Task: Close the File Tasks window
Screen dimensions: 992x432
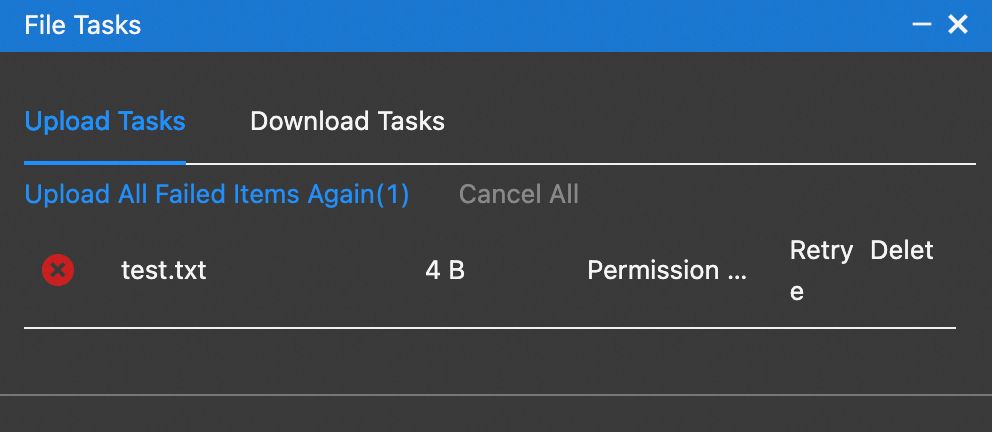Action: coord(958,25)
